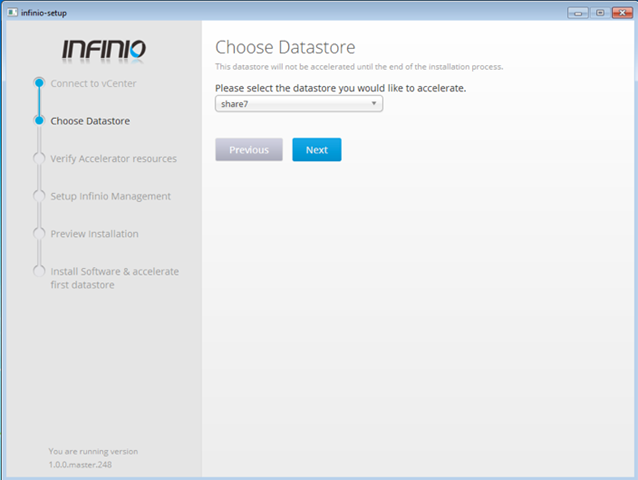
Task: Click the Install Software step marker
Action: pos(39,271)
